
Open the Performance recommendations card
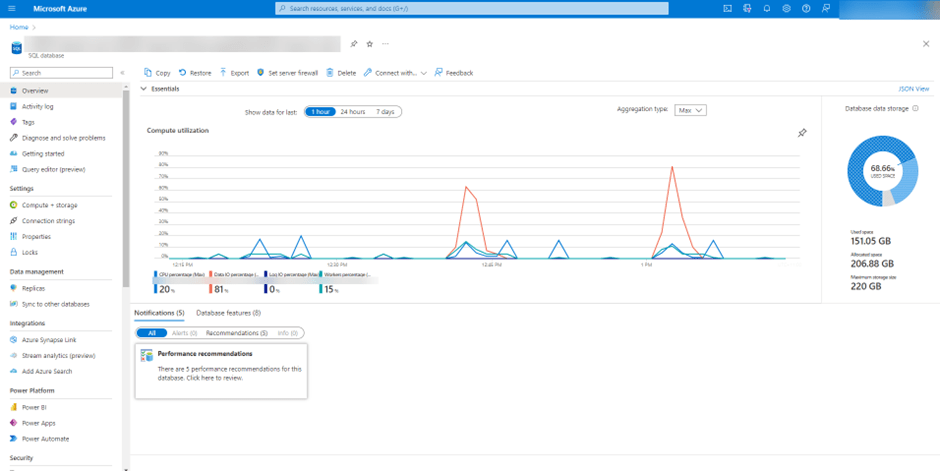tap(221, 371)
